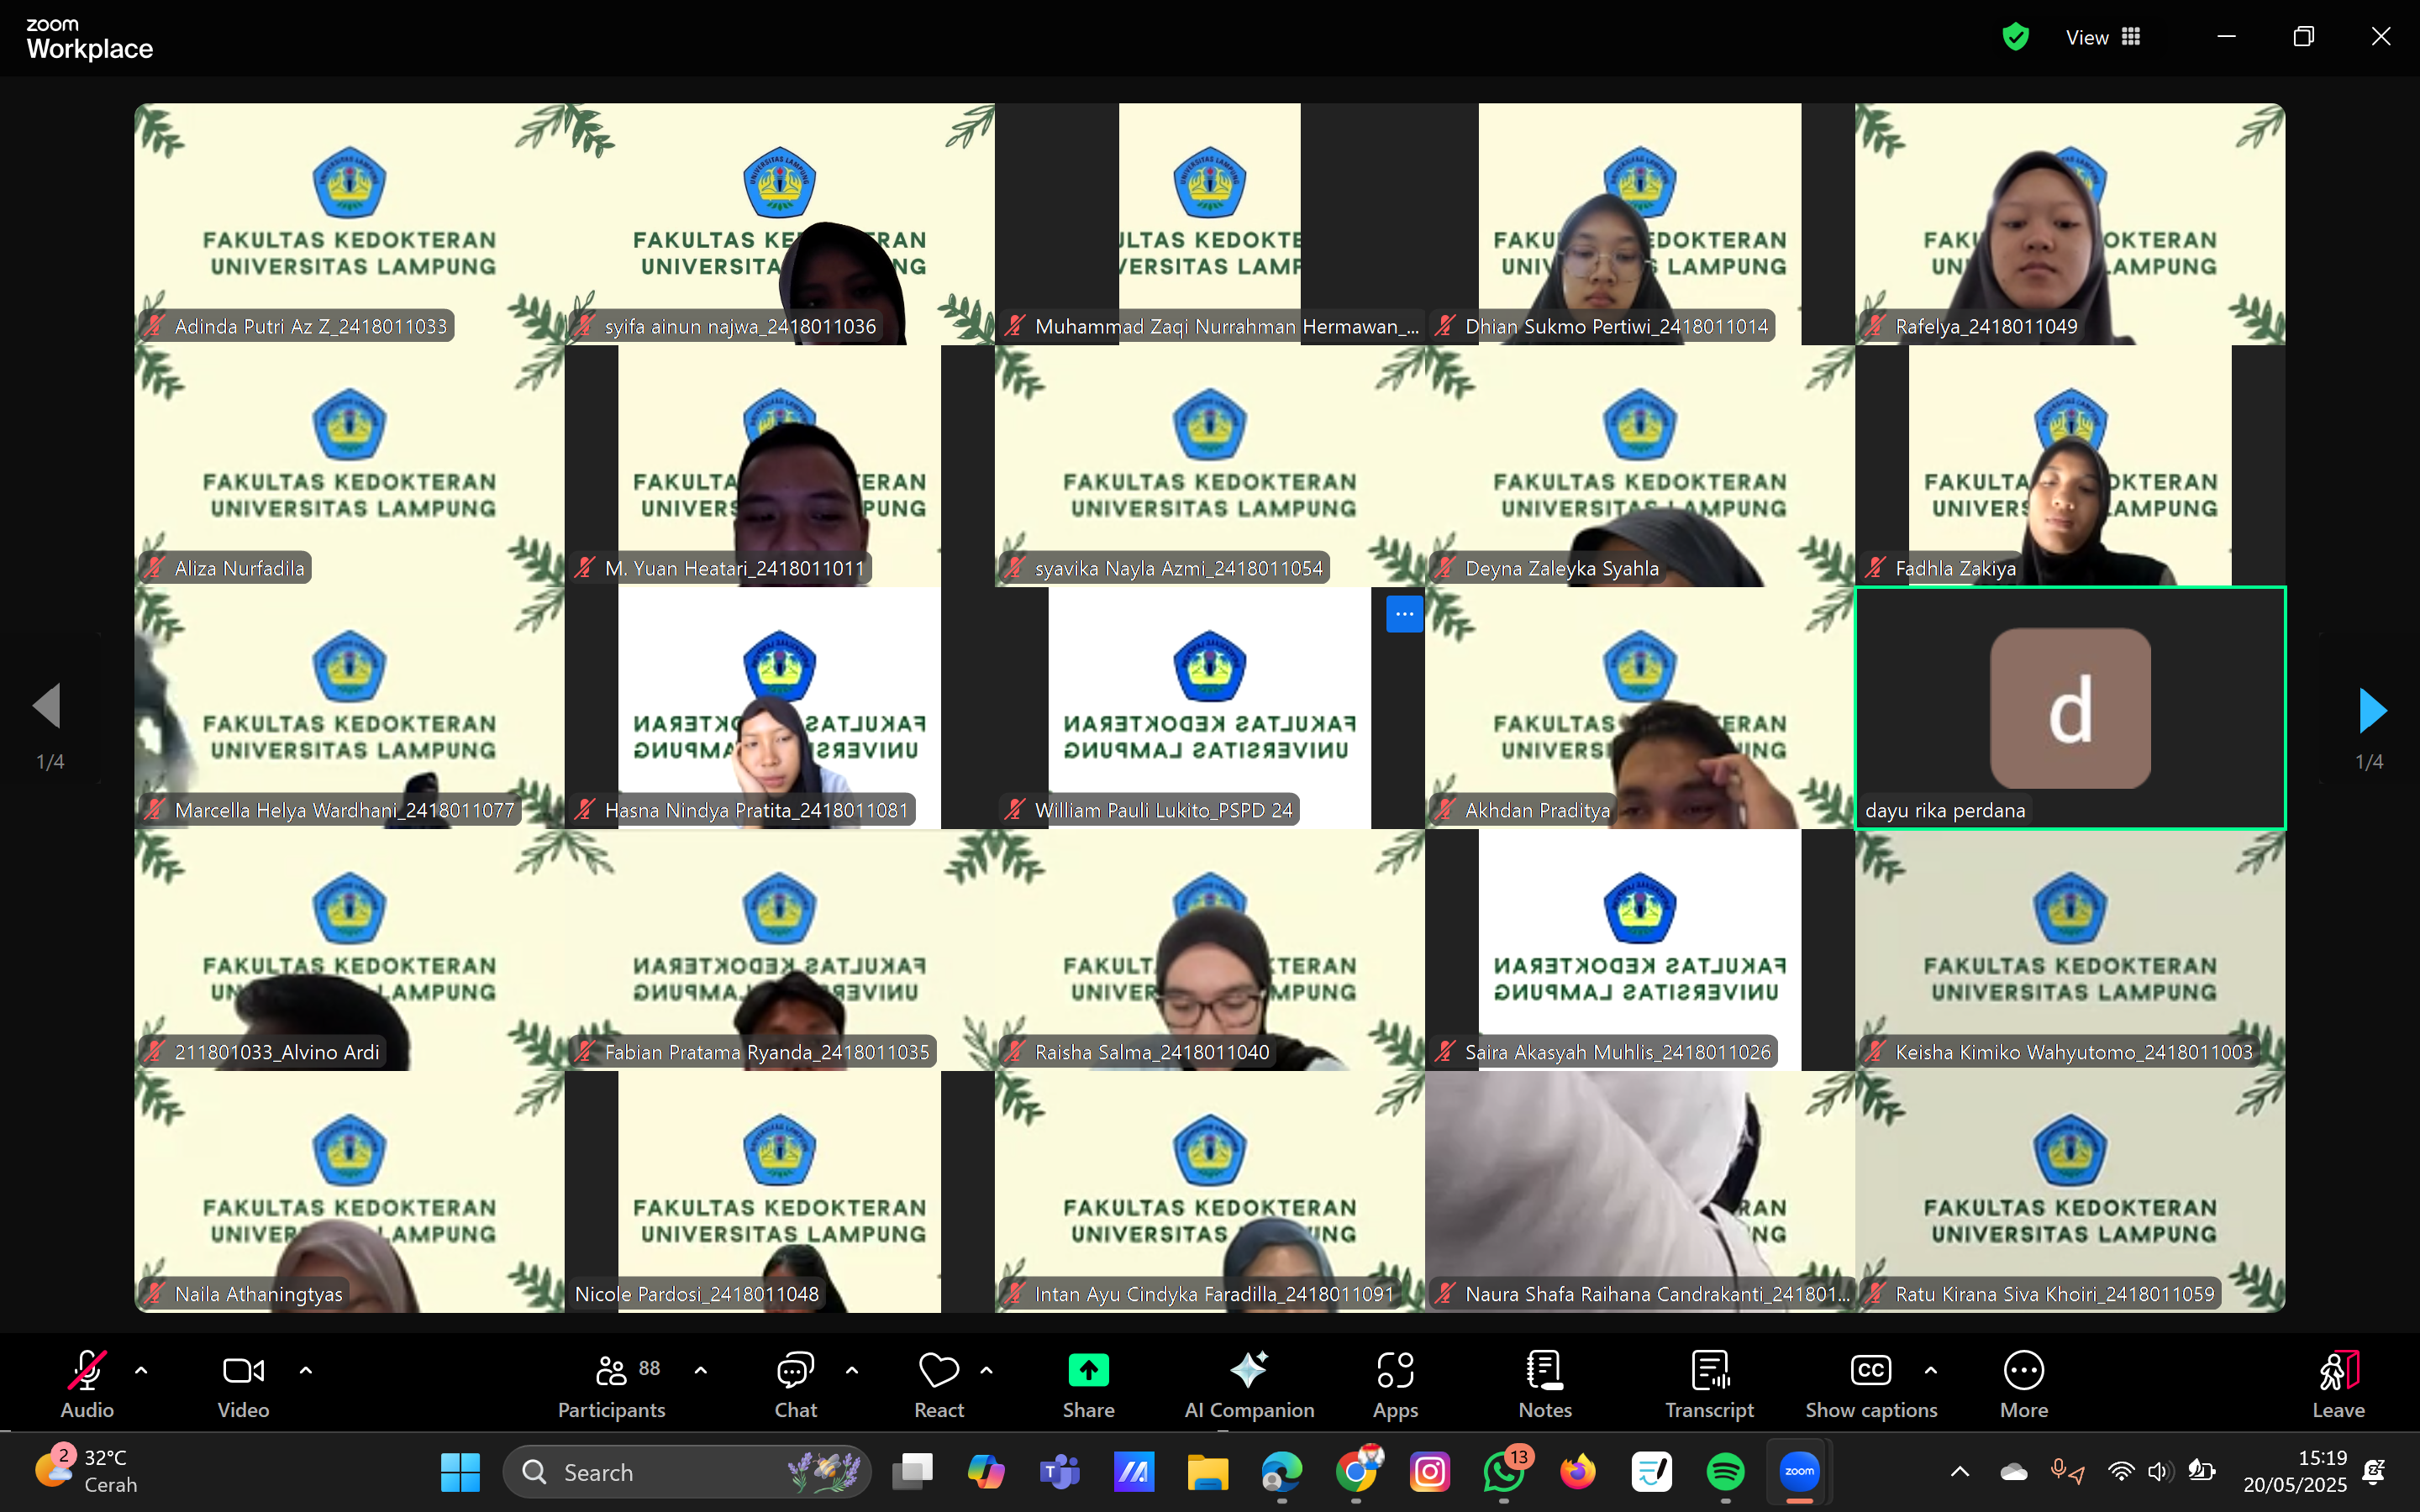The width and height of the screenshot is (2420, 1512).
Task: Expand the React options arrow
Action: 987,1370
